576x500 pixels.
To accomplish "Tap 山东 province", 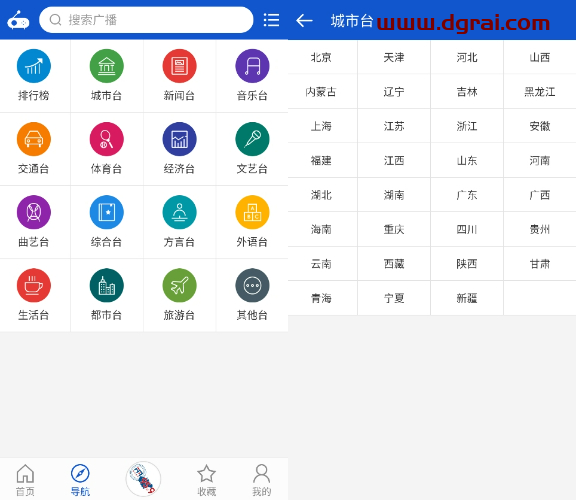I will point(467,161).
